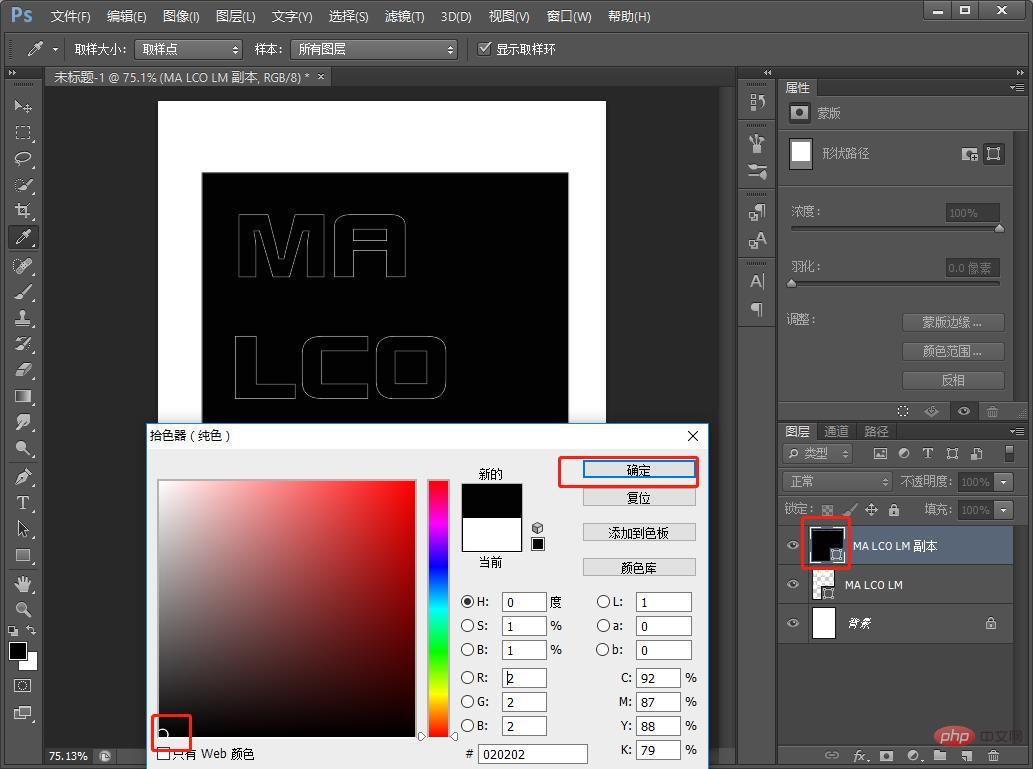Viewport: 1033px width, 769px height.
Task: Switch to the 通道 tab
Action: coord(836,431)
